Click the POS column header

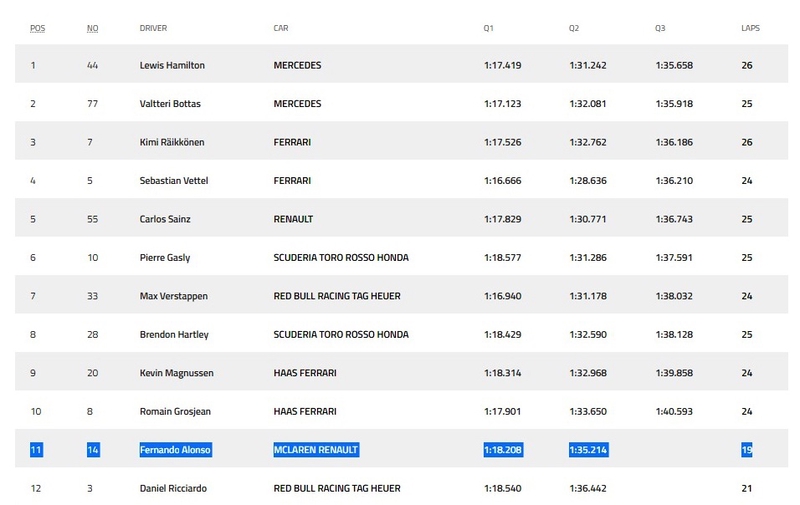click(37, 28)
